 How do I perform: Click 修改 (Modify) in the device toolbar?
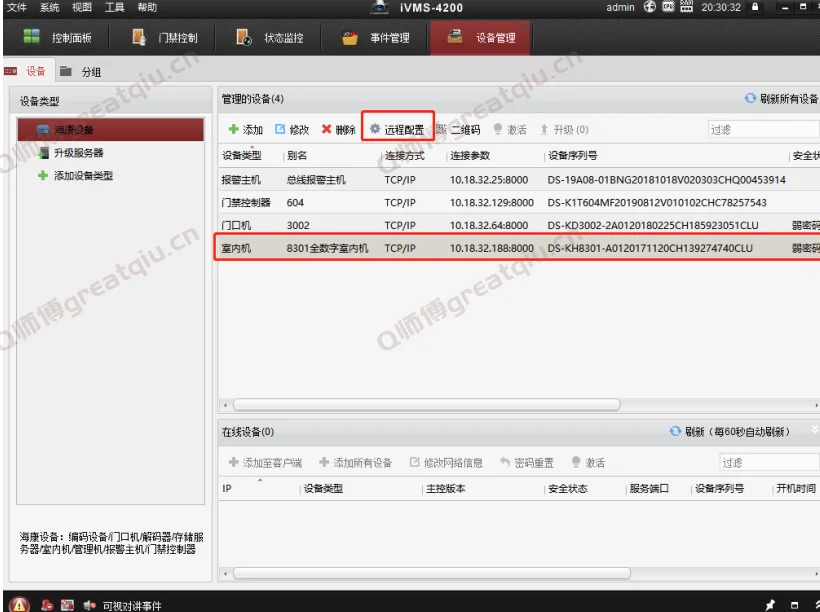(x=292, y=130)
